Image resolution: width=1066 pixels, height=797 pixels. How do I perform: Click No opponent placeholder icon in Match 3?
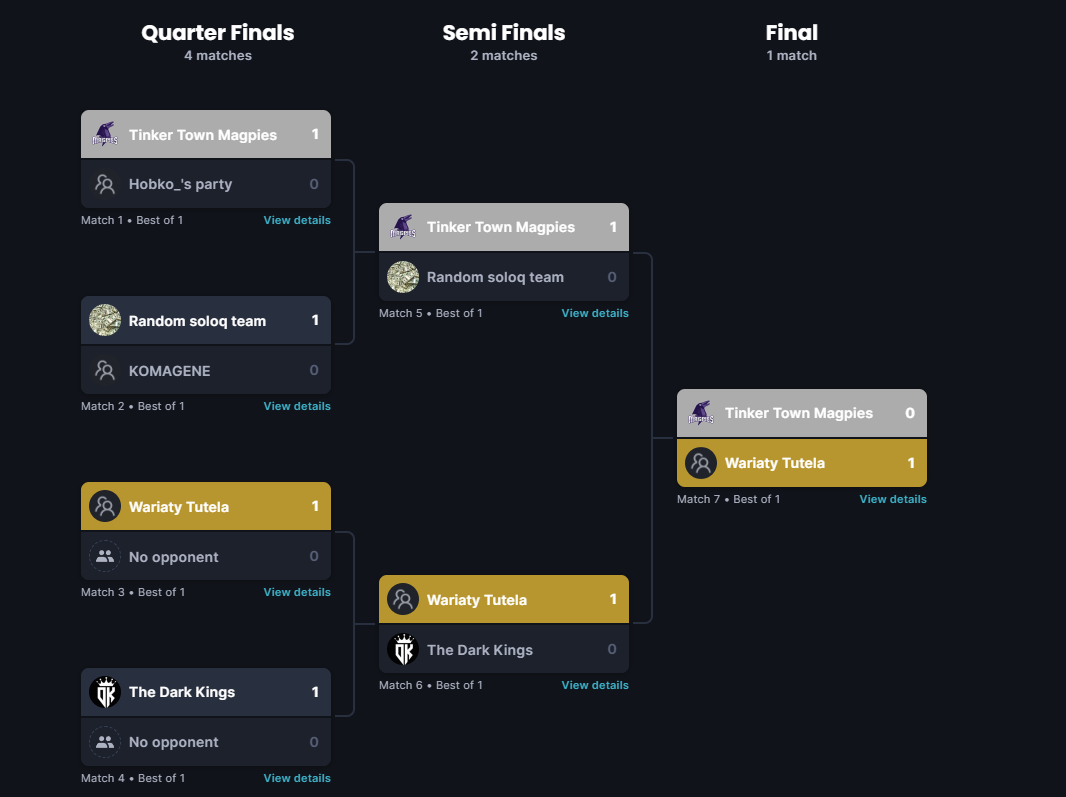click(105, 556)
